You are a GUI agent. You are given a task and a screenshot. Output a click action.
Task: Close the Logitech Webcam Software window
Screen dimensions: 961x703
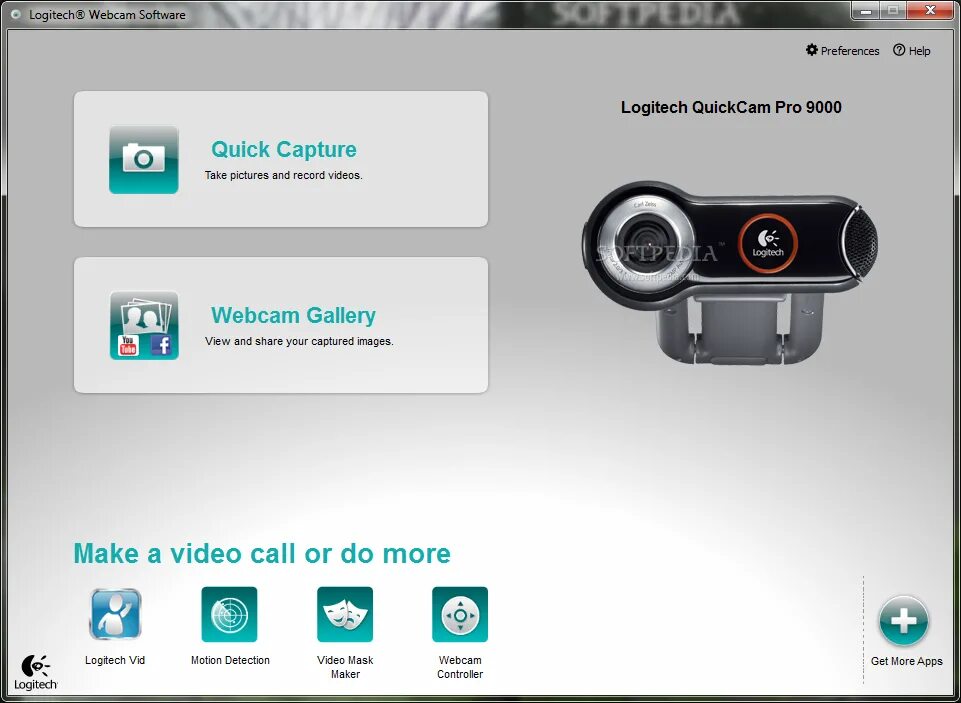[931, 10]
